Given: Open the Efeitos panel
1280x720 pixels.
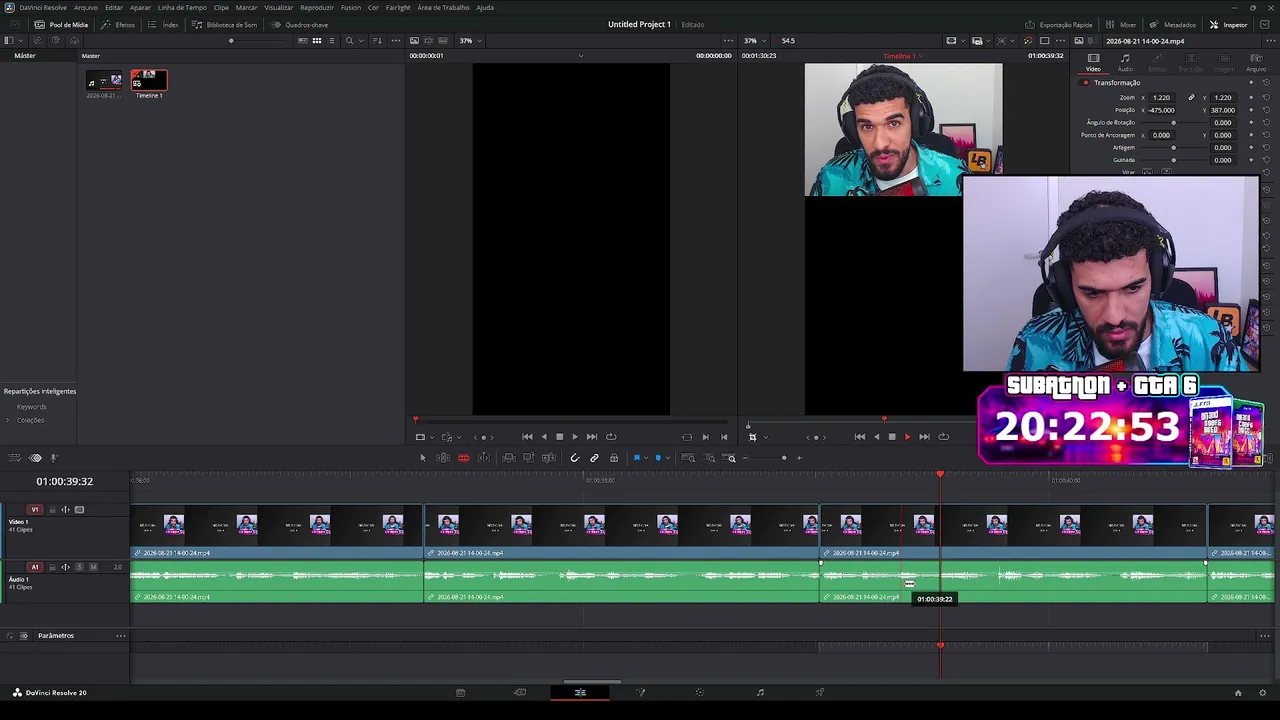Looking at the screenshot, I should pos(119,24).
